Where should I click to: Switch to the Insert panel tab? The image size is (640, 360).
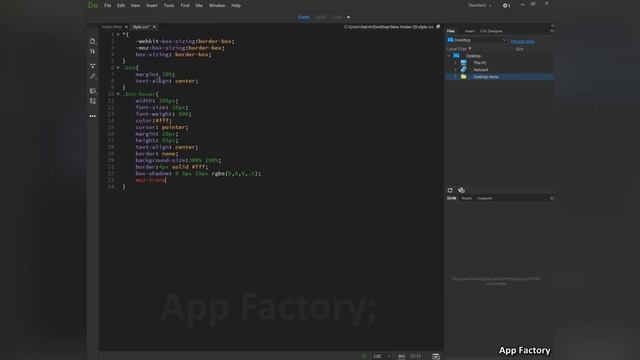pyautogui.click(x=470, y=31)
